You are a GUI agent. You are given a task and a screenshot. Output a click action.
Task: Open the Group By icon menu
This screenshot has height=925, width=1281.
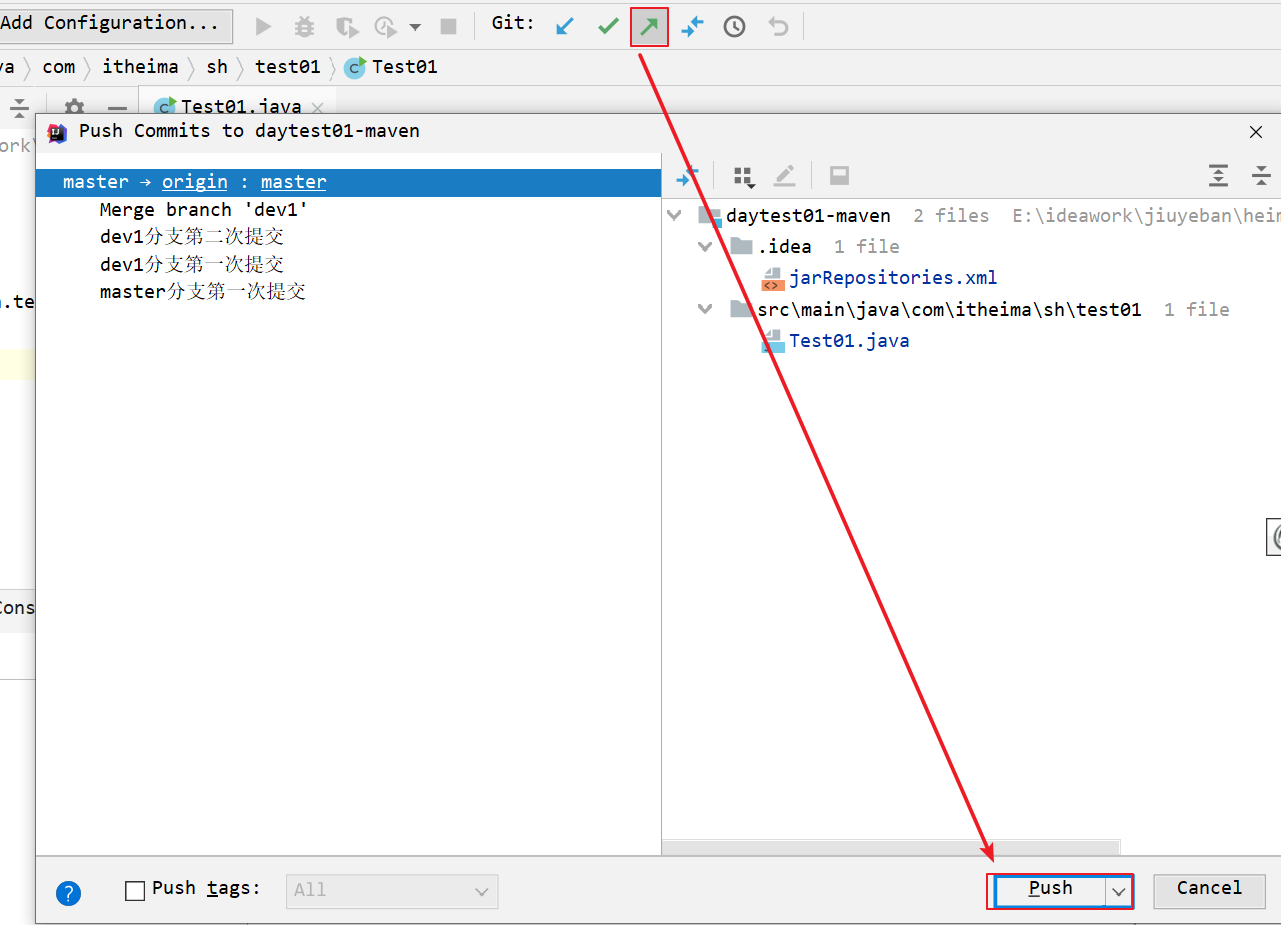click(743, 177)
